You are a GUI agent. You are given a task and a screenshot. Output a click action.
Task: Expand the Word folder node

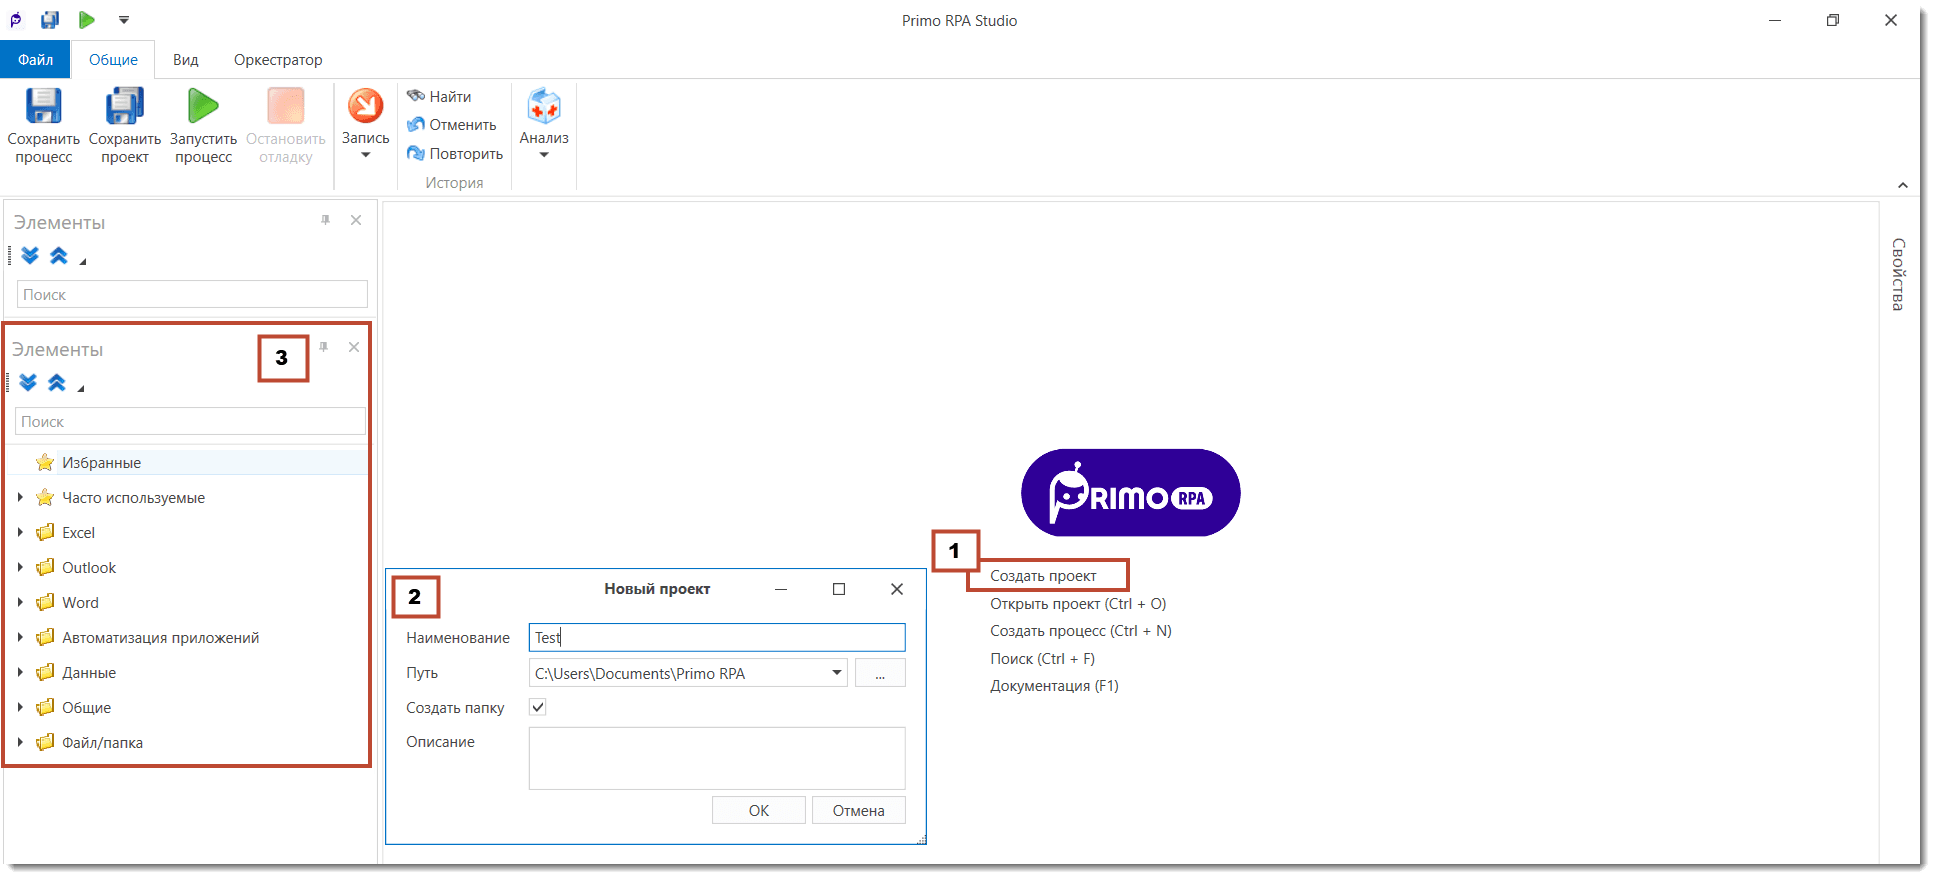[20, 602]
